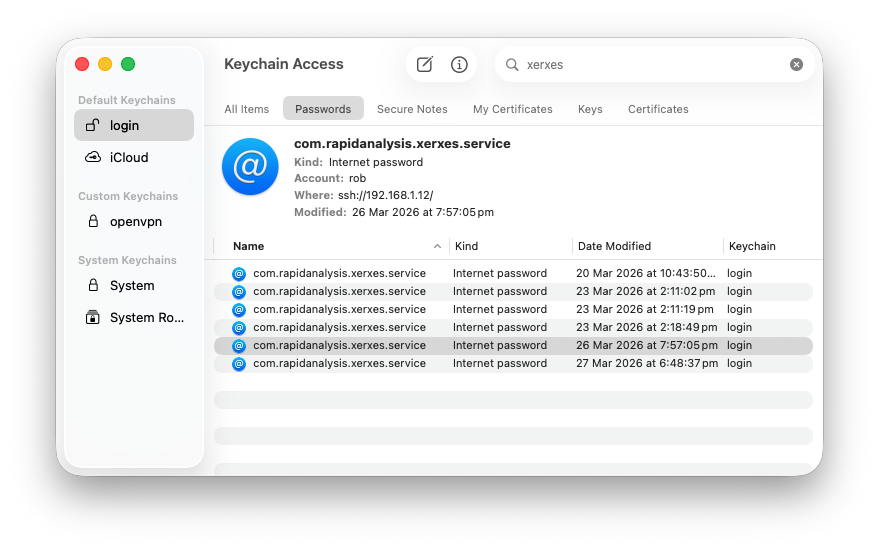Select the entry modified 20 Mar 2026
This screenshot has width=879, height=550.
click(x=513, y=273)
